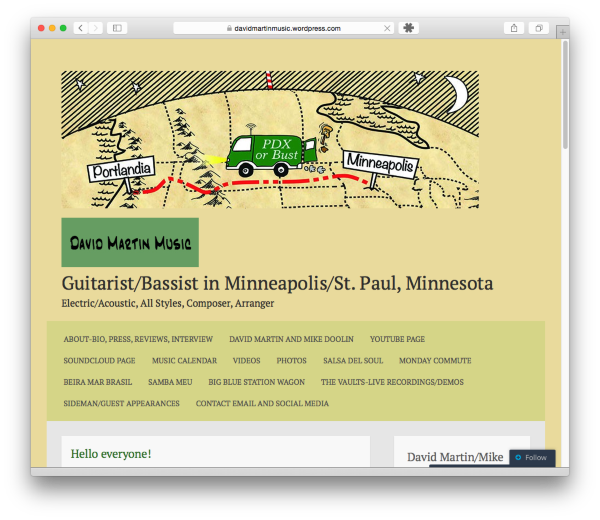Click the address bar URL field
This screenshot has width=600, height=520.
[283, 28]
